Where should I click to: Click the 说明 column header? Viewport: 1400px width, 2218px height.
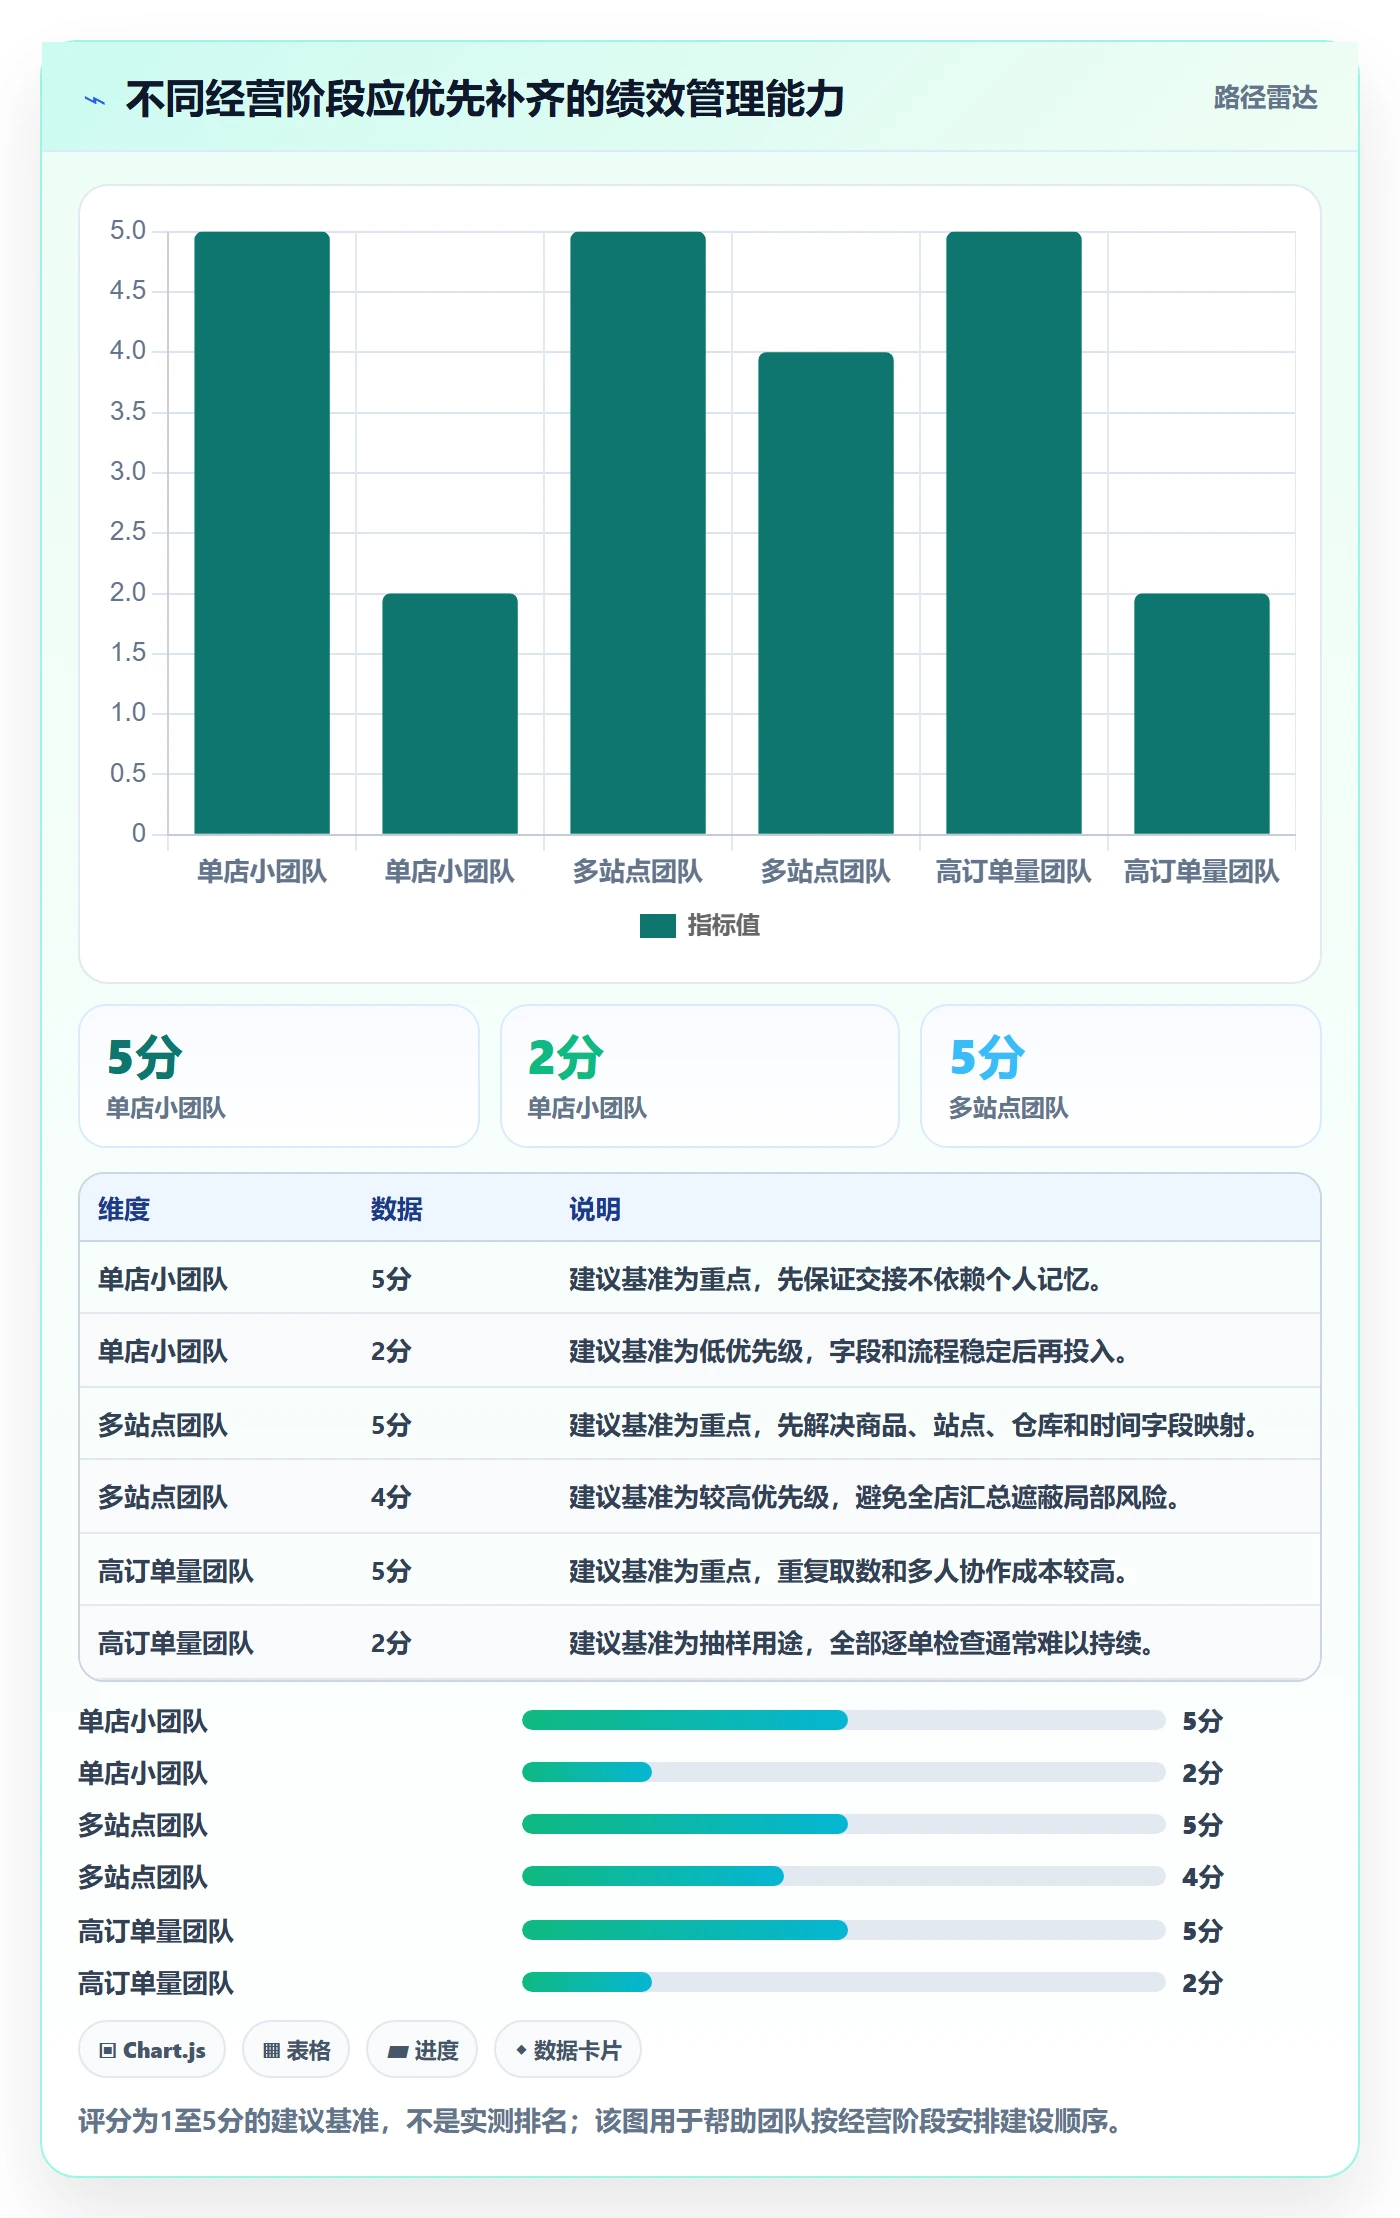click(595, 1209)
